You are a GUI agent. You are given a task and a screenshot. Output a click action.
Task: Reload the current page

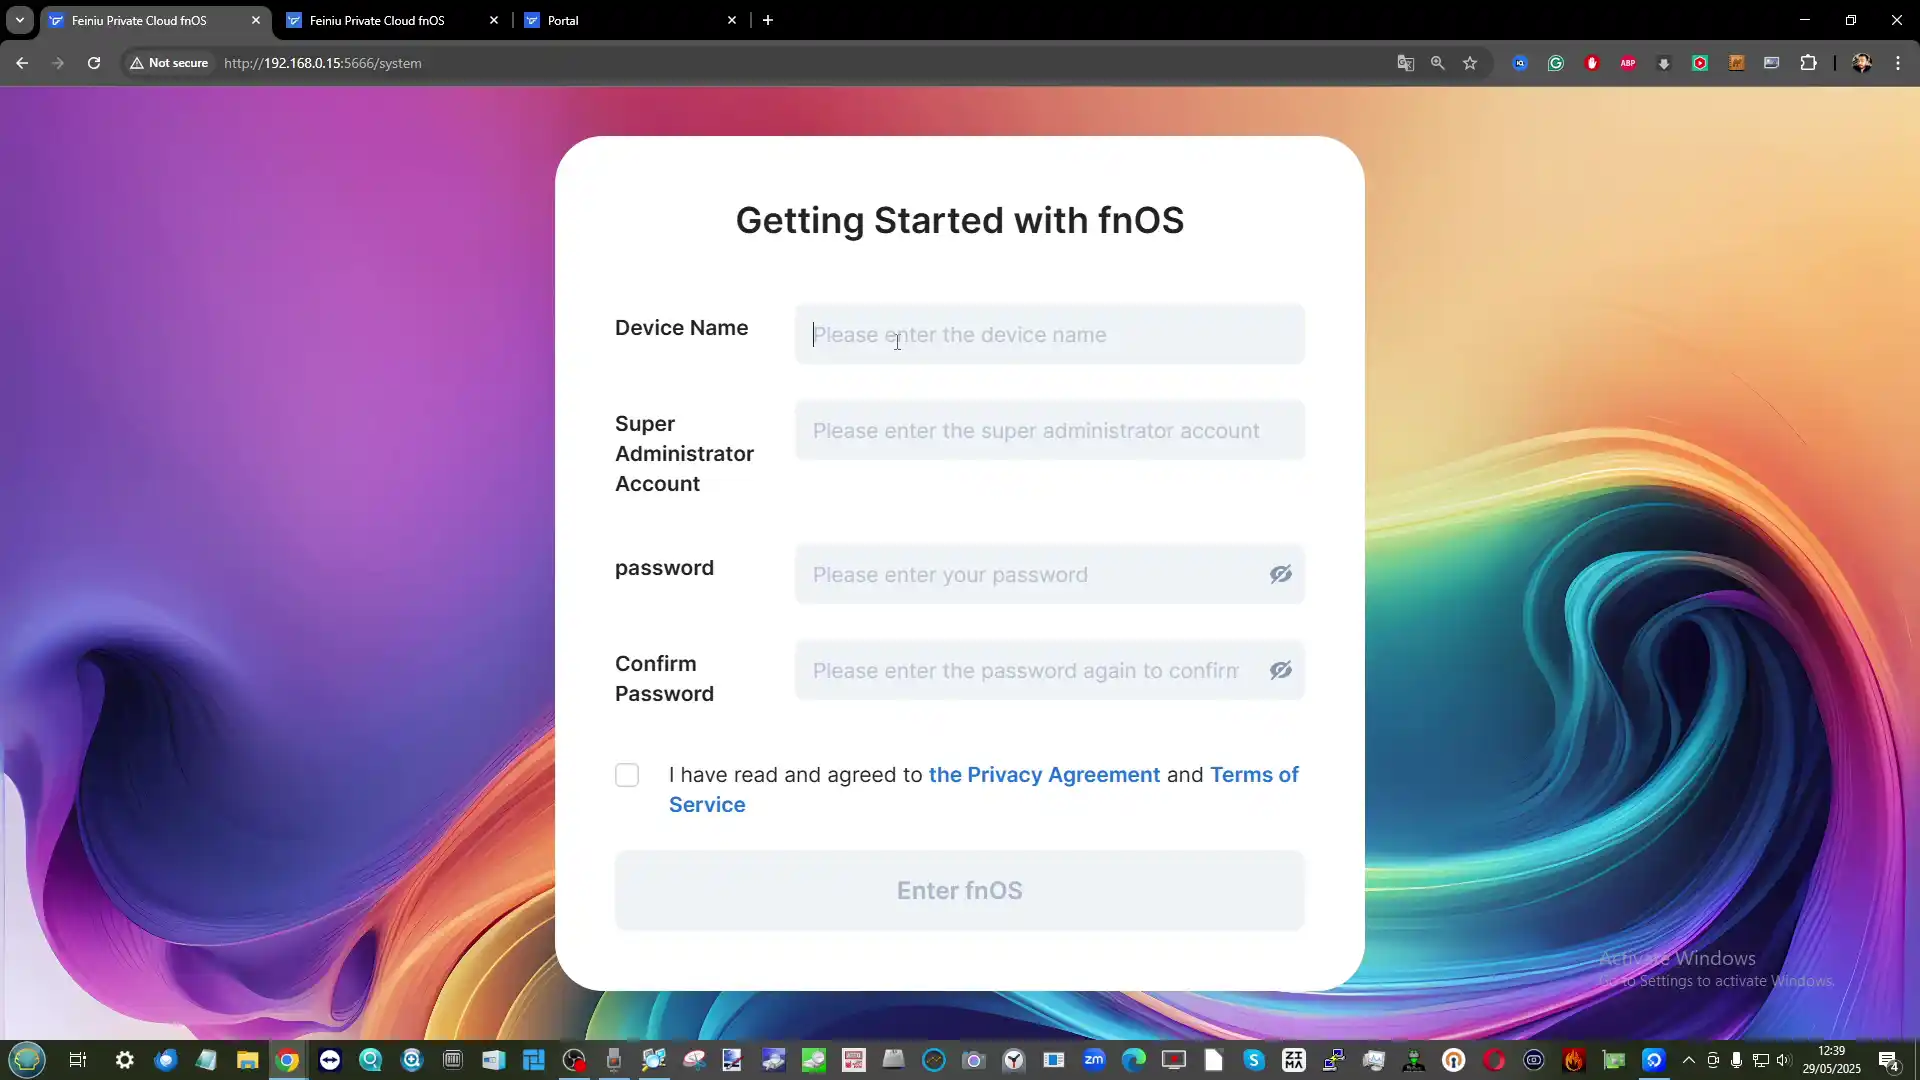coord(94,63)
